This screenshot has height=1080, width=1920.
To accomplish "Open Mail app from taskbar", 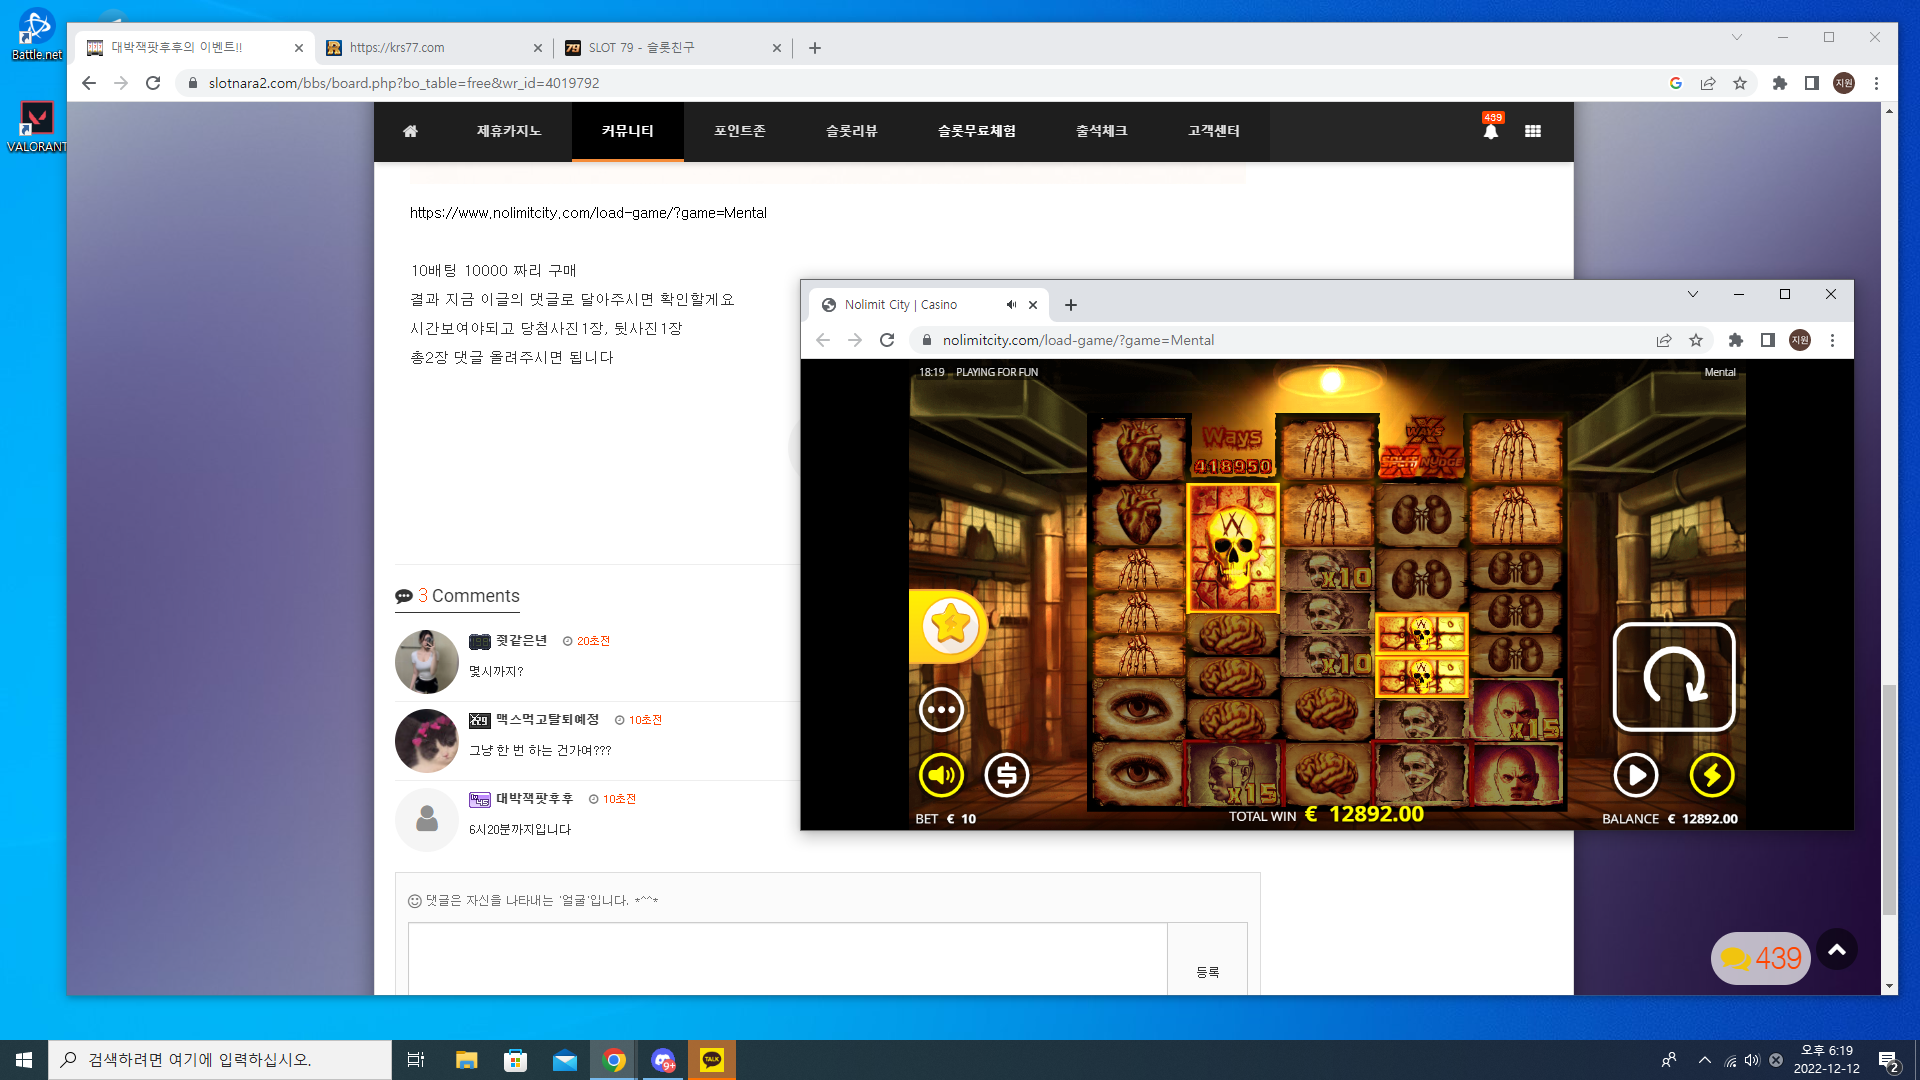I will (x=564, y=1060).
